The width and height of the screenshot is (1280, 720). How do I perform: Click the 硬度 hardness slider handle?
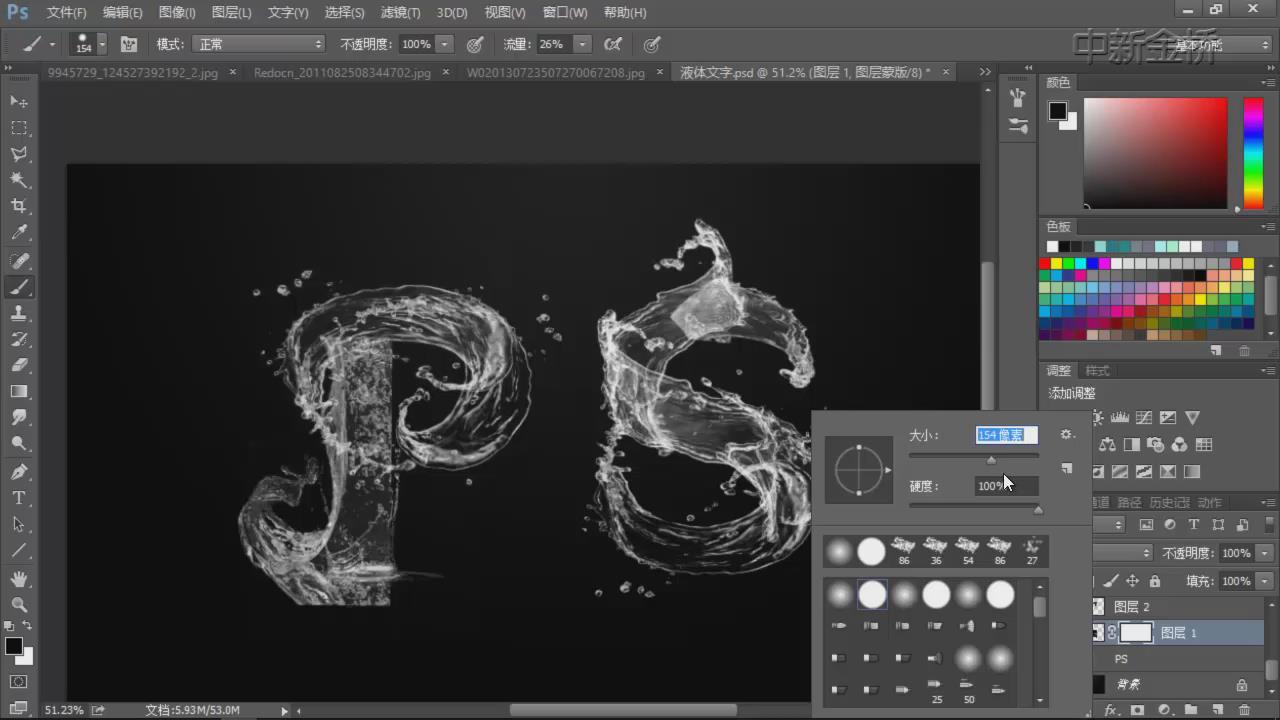coord(1038,510)
